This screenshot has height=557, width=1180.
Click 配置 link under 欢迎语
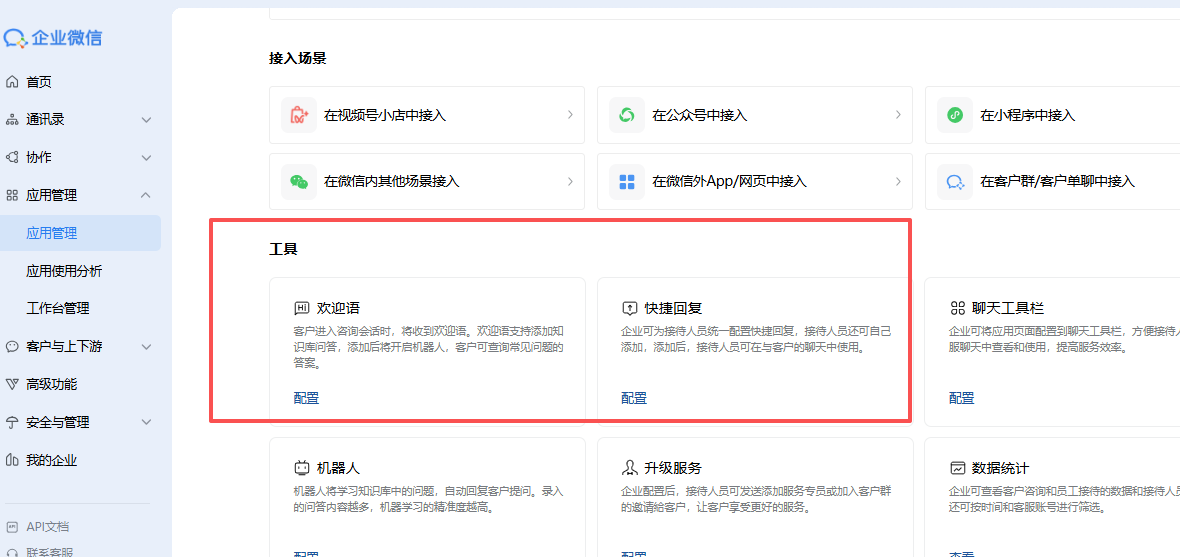(306, 398)
